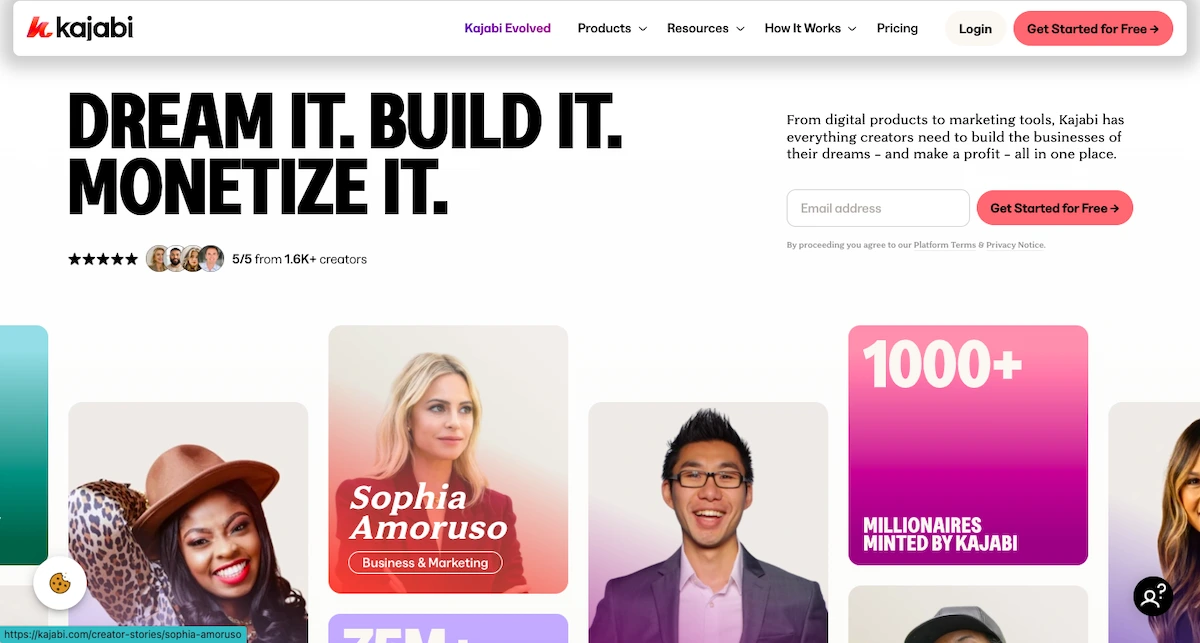The height and width of the screenshot is (643, 1200).
Task: Click the 1000+ Millionaires Minted pink card
Action: [968, 445]
